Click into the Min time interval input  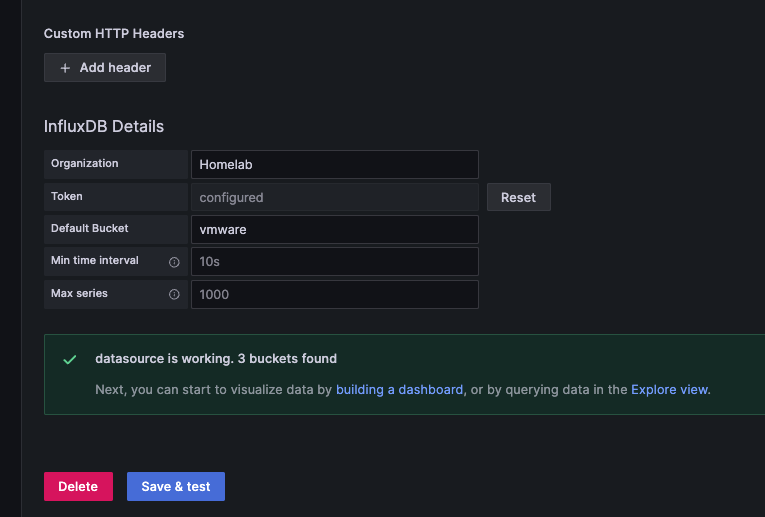334,262
